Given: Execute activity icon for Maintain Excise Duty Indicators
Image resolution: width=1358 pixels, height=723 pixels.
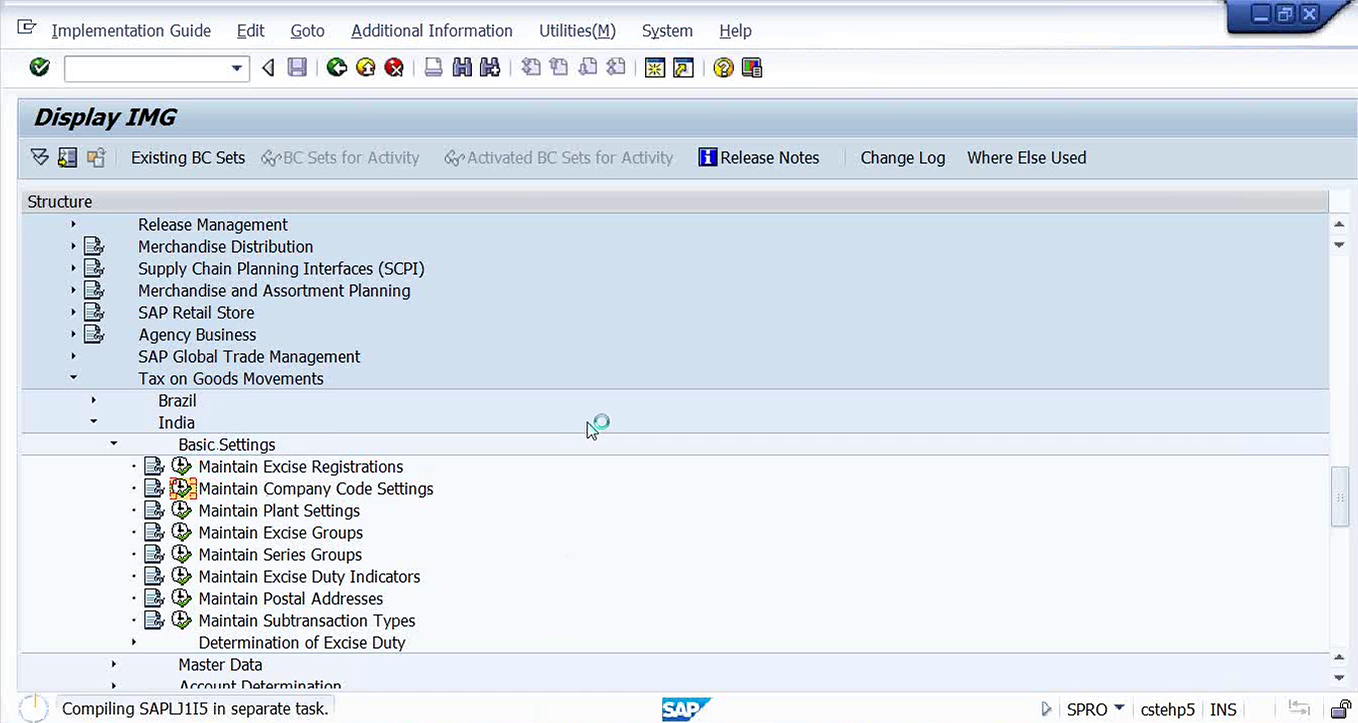Looking at the screenshot, I should [181, 576].
